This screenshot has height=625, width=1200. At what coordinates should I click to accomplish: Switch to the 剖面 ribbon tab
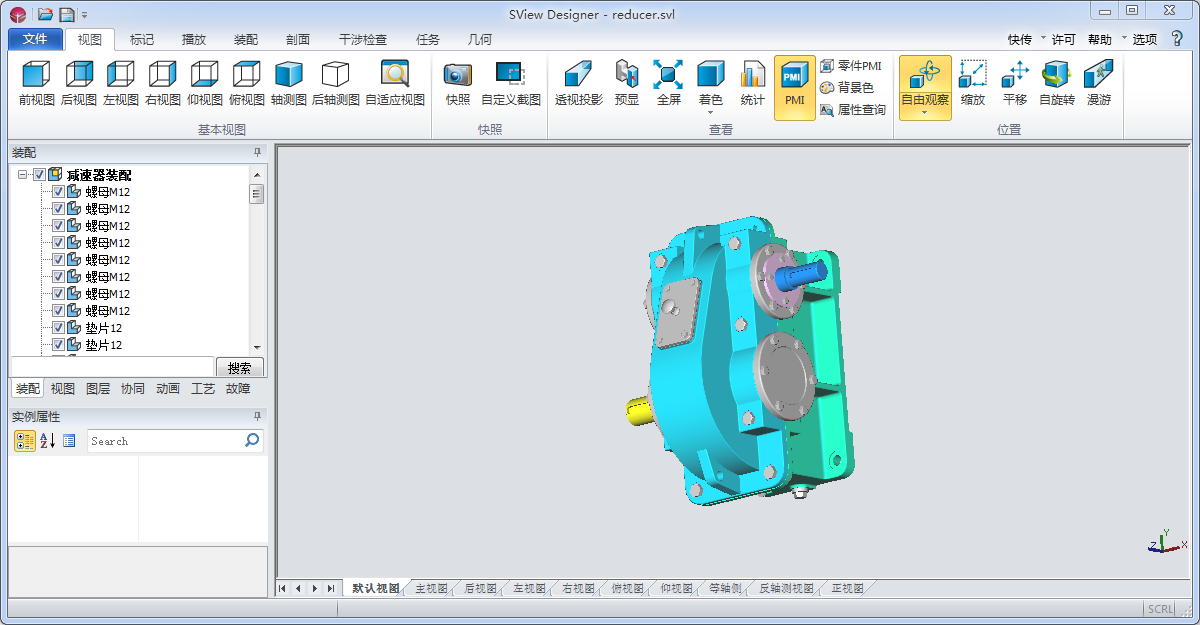pos(297,40)
